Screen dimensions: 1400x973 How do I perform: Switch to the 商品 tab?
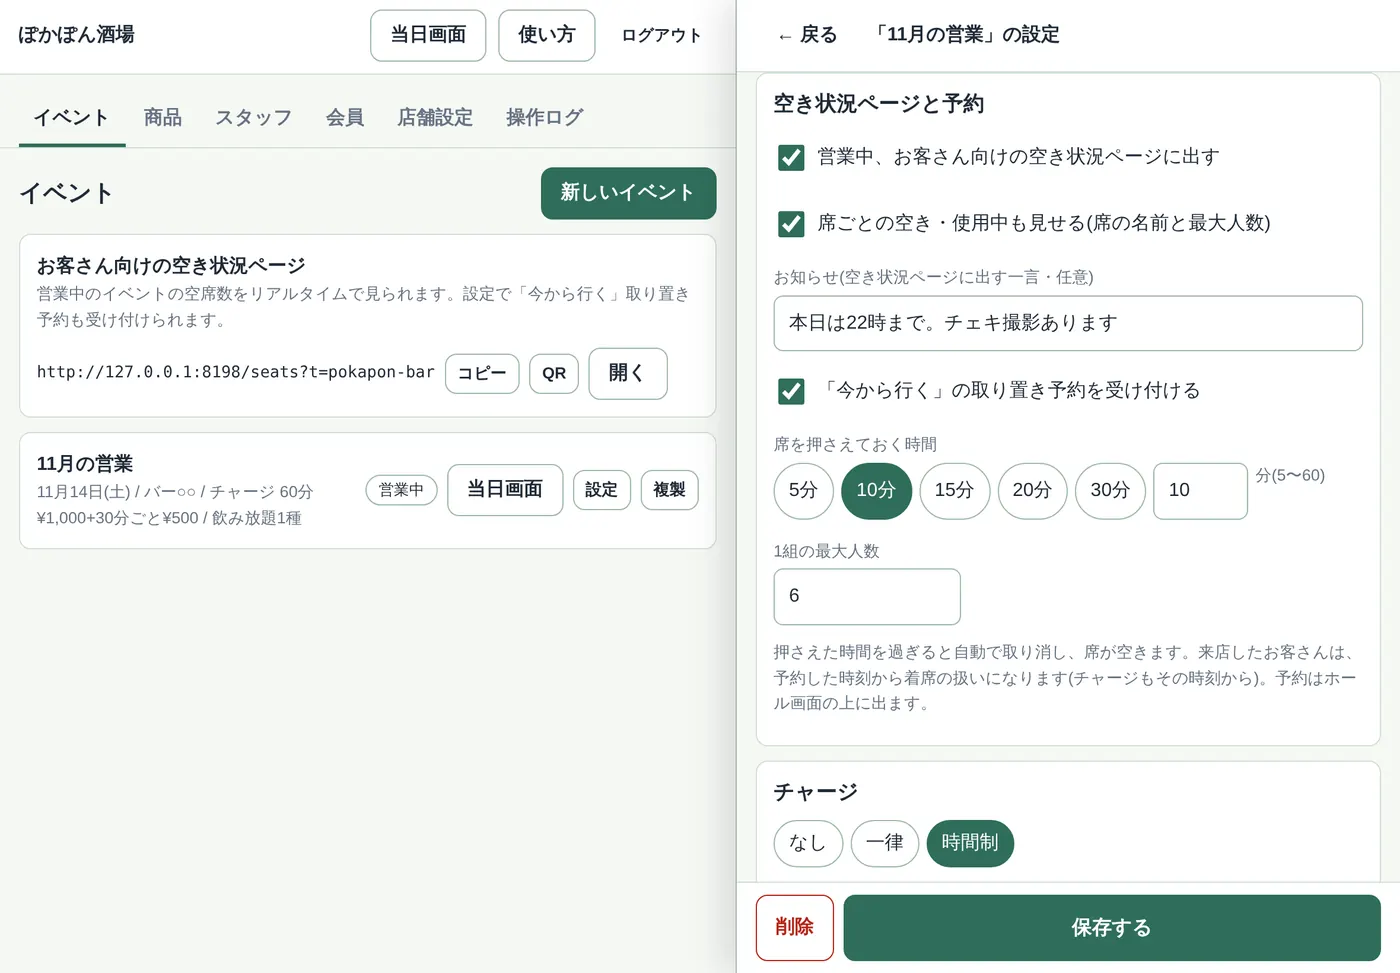(163, 118)
